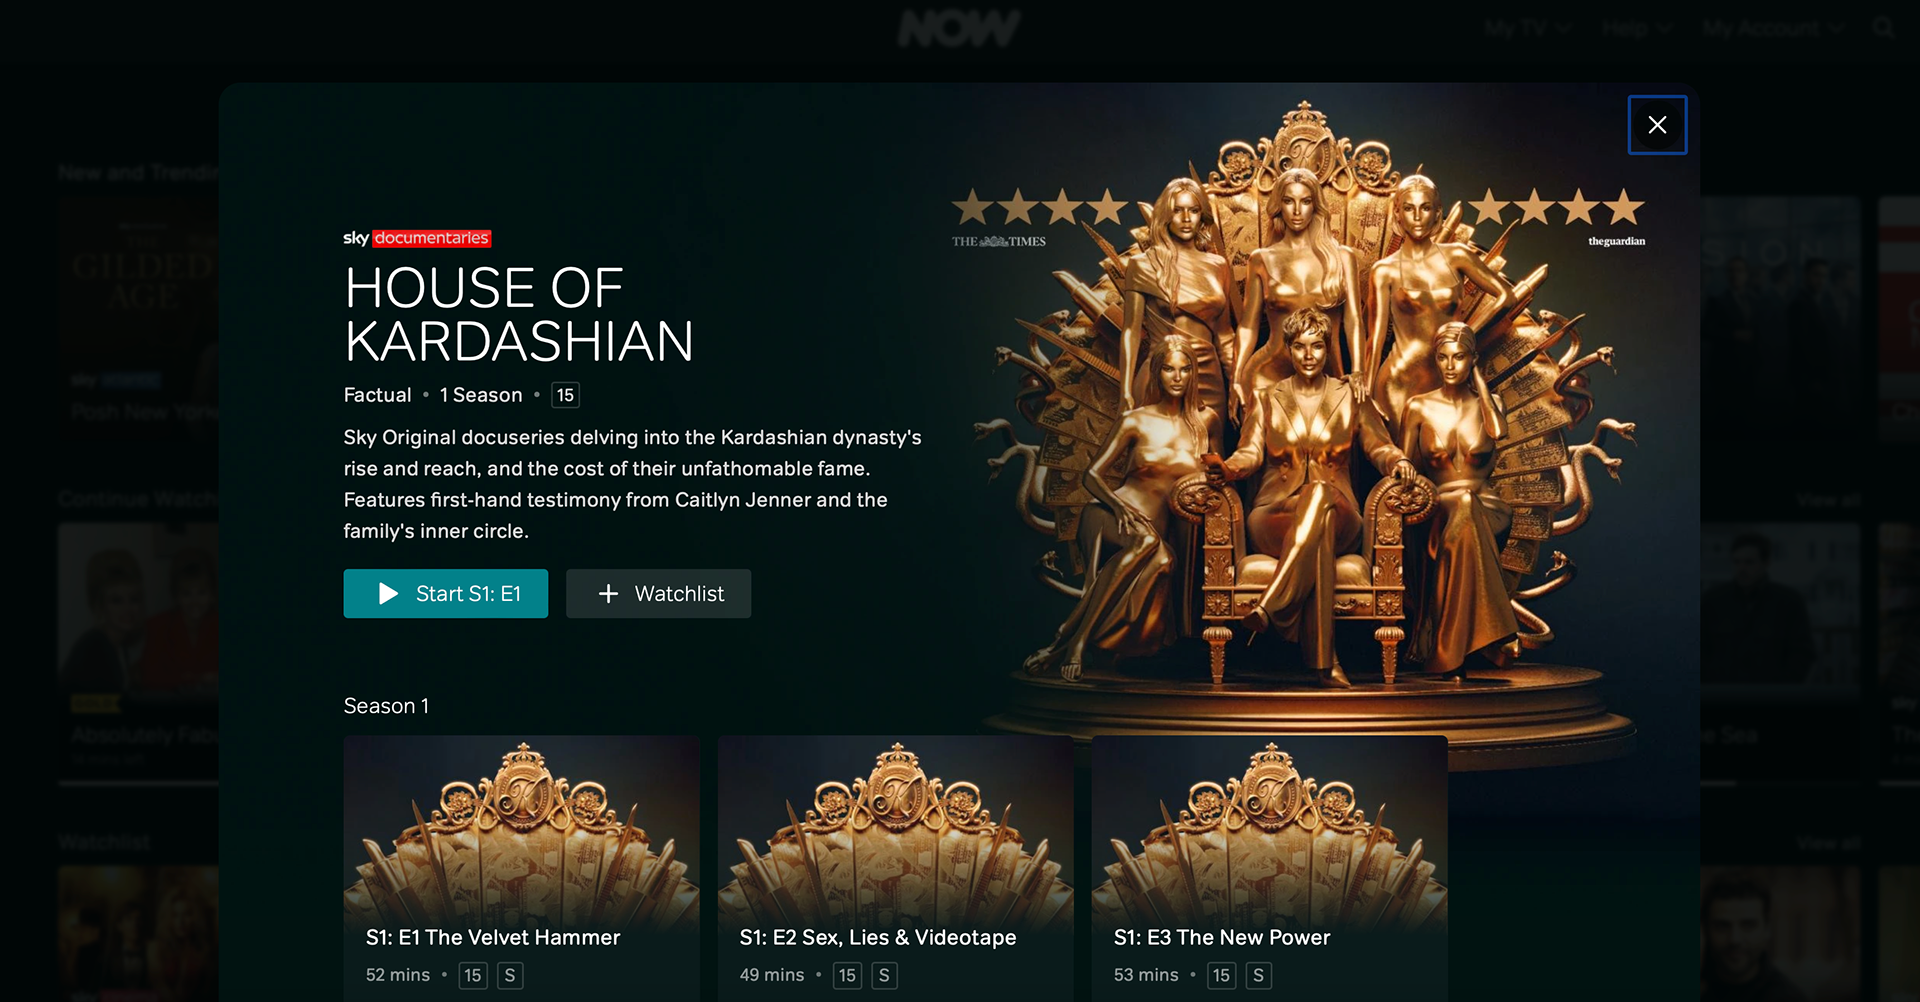Viewport: 1920px width, 1002px height.
Task: Select the Season 1 heading
Action: pyautogui.click(x=386, y=706)
